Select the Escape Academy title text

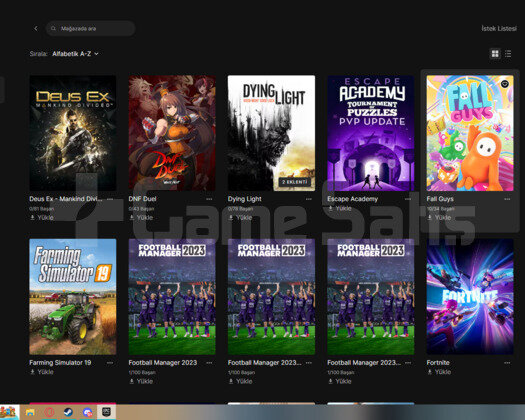click(x=353, y=199)
